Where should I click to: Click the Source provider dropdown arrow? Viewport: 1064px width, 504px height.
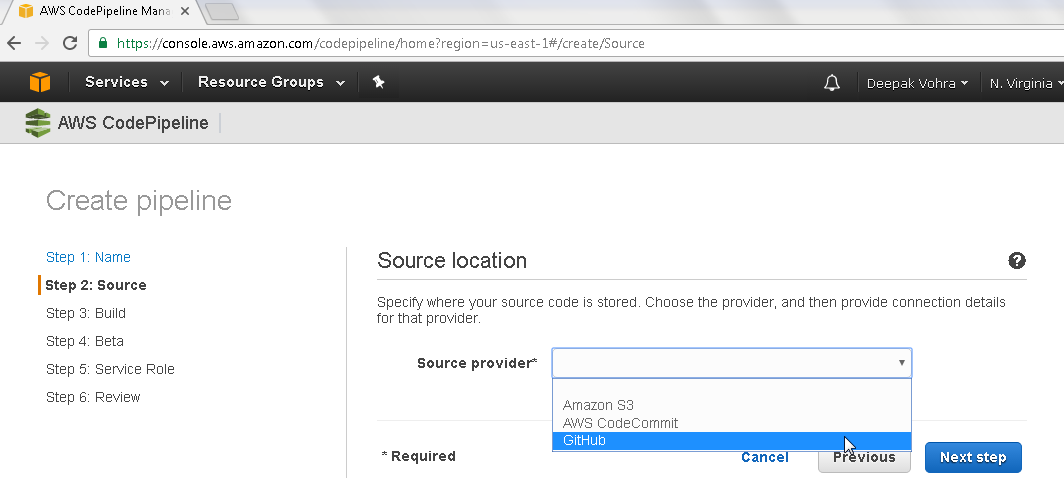[x=901, y=363]
